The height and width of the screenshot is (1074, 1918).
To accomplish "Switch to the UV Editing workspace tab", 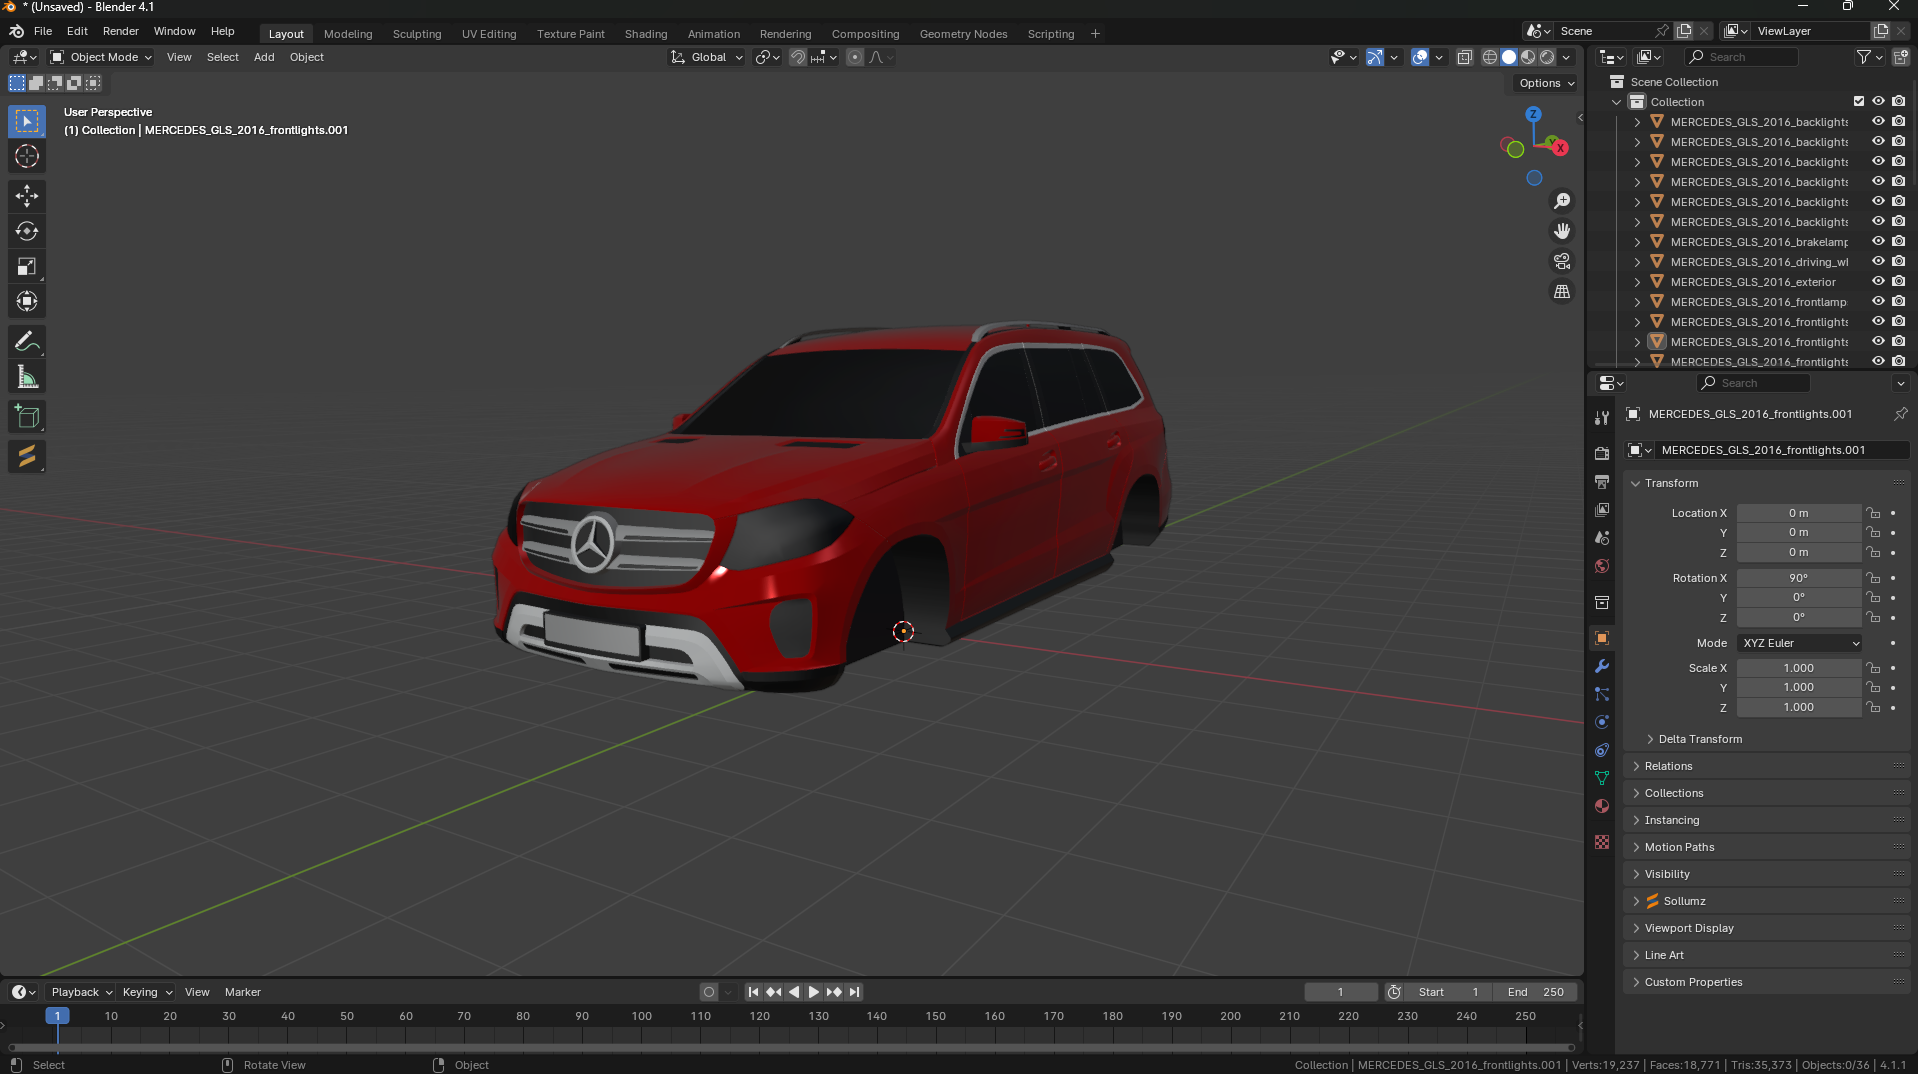I will (489, 34).
